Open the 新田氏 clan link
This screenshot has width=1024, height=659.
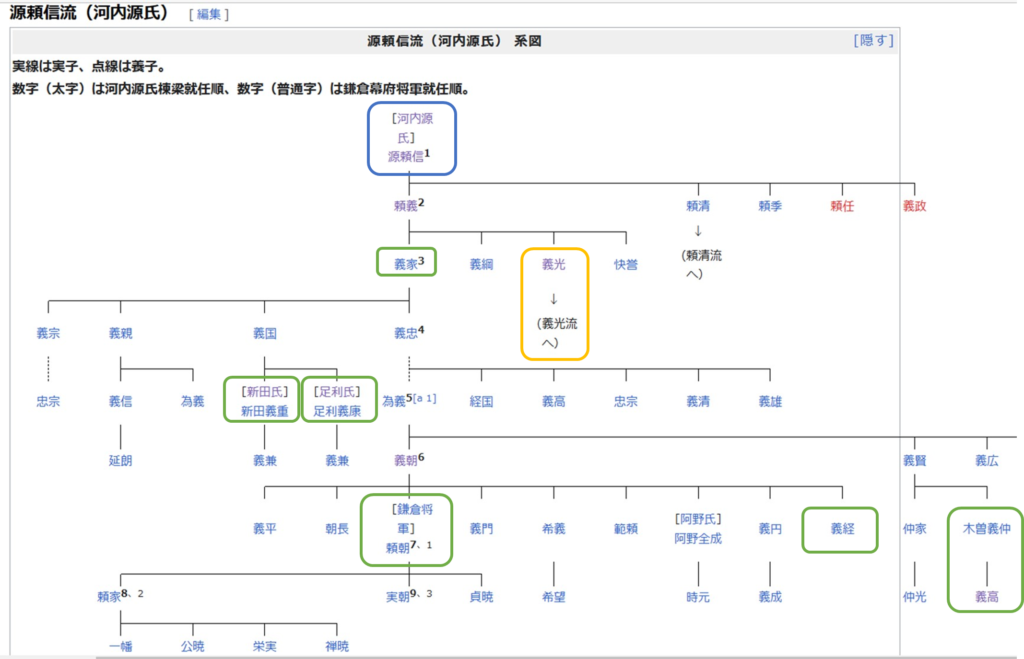pyautogui.click(x=264, y=392)
